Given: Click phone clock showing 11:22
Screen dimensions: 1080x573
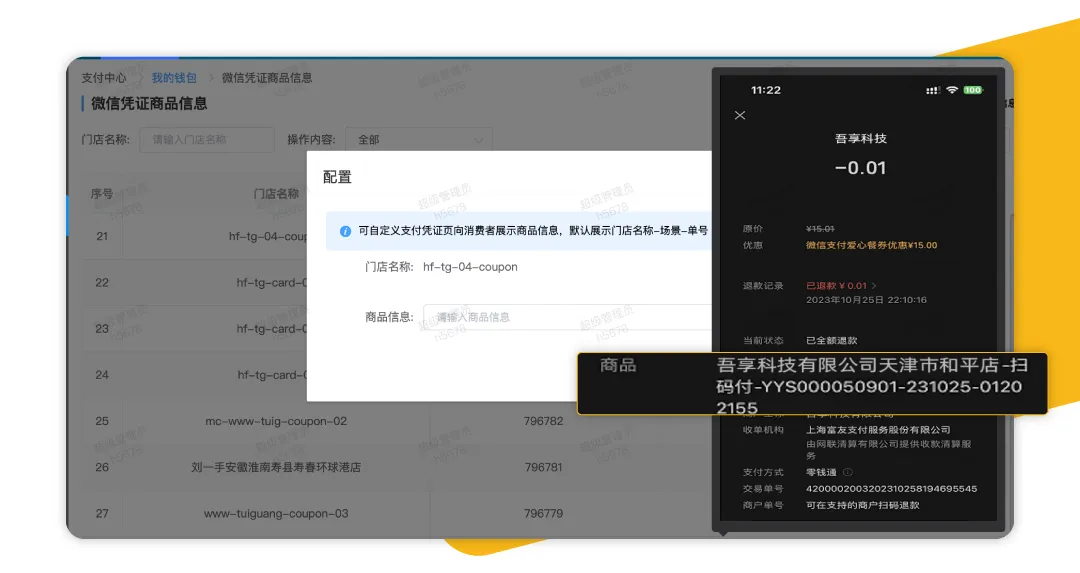Looking at the screenshot, I should (766, 90).
